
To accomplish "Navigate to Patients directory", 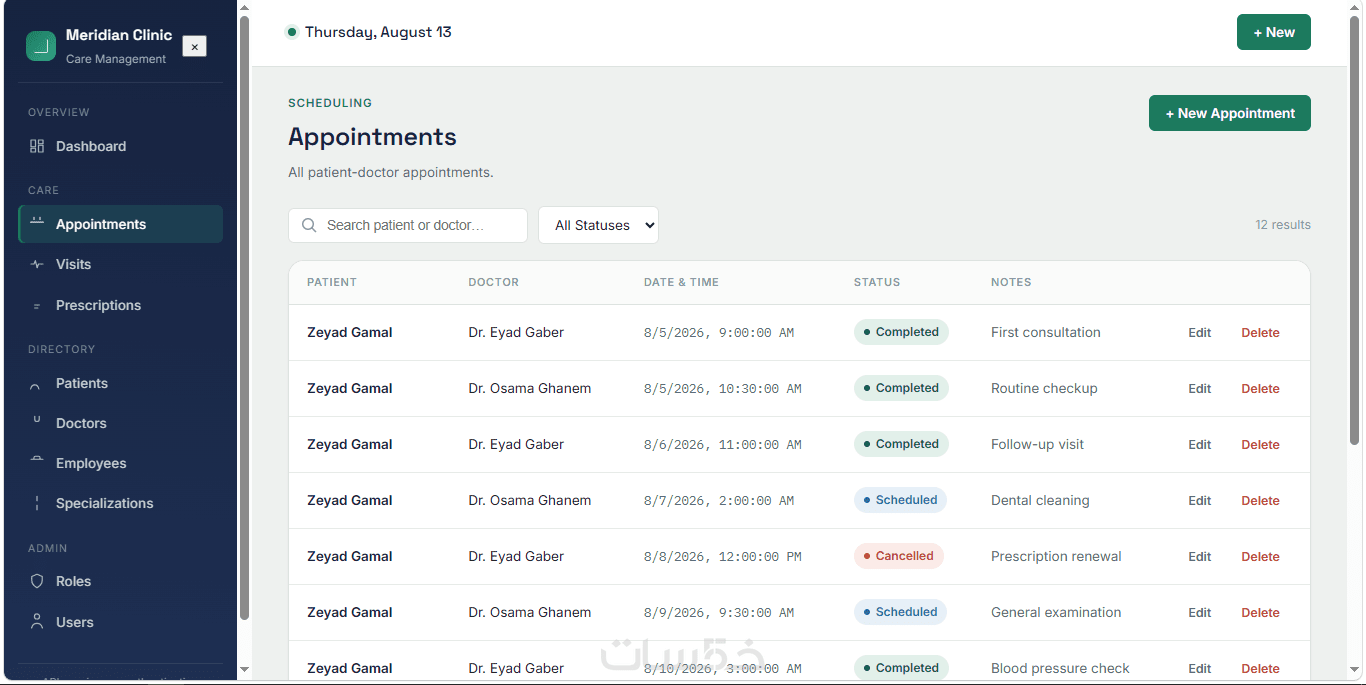I will point(120,383).
